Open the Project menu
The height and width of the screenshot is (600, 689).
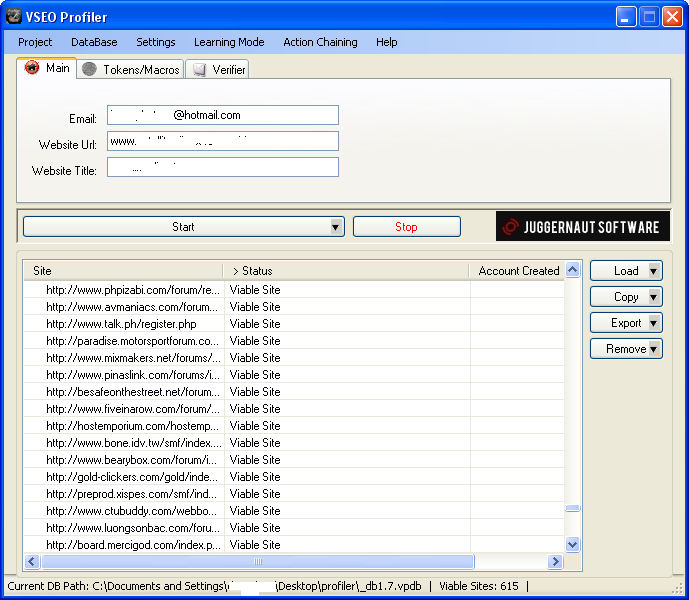[x=35, y=42]
